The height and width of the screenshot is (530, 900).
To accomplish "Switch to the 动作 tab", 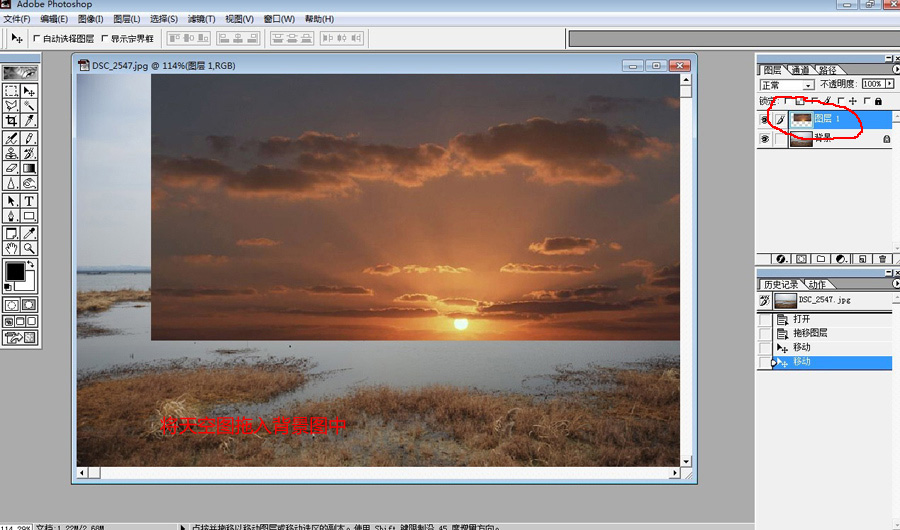I will click(x=817, y=285).
